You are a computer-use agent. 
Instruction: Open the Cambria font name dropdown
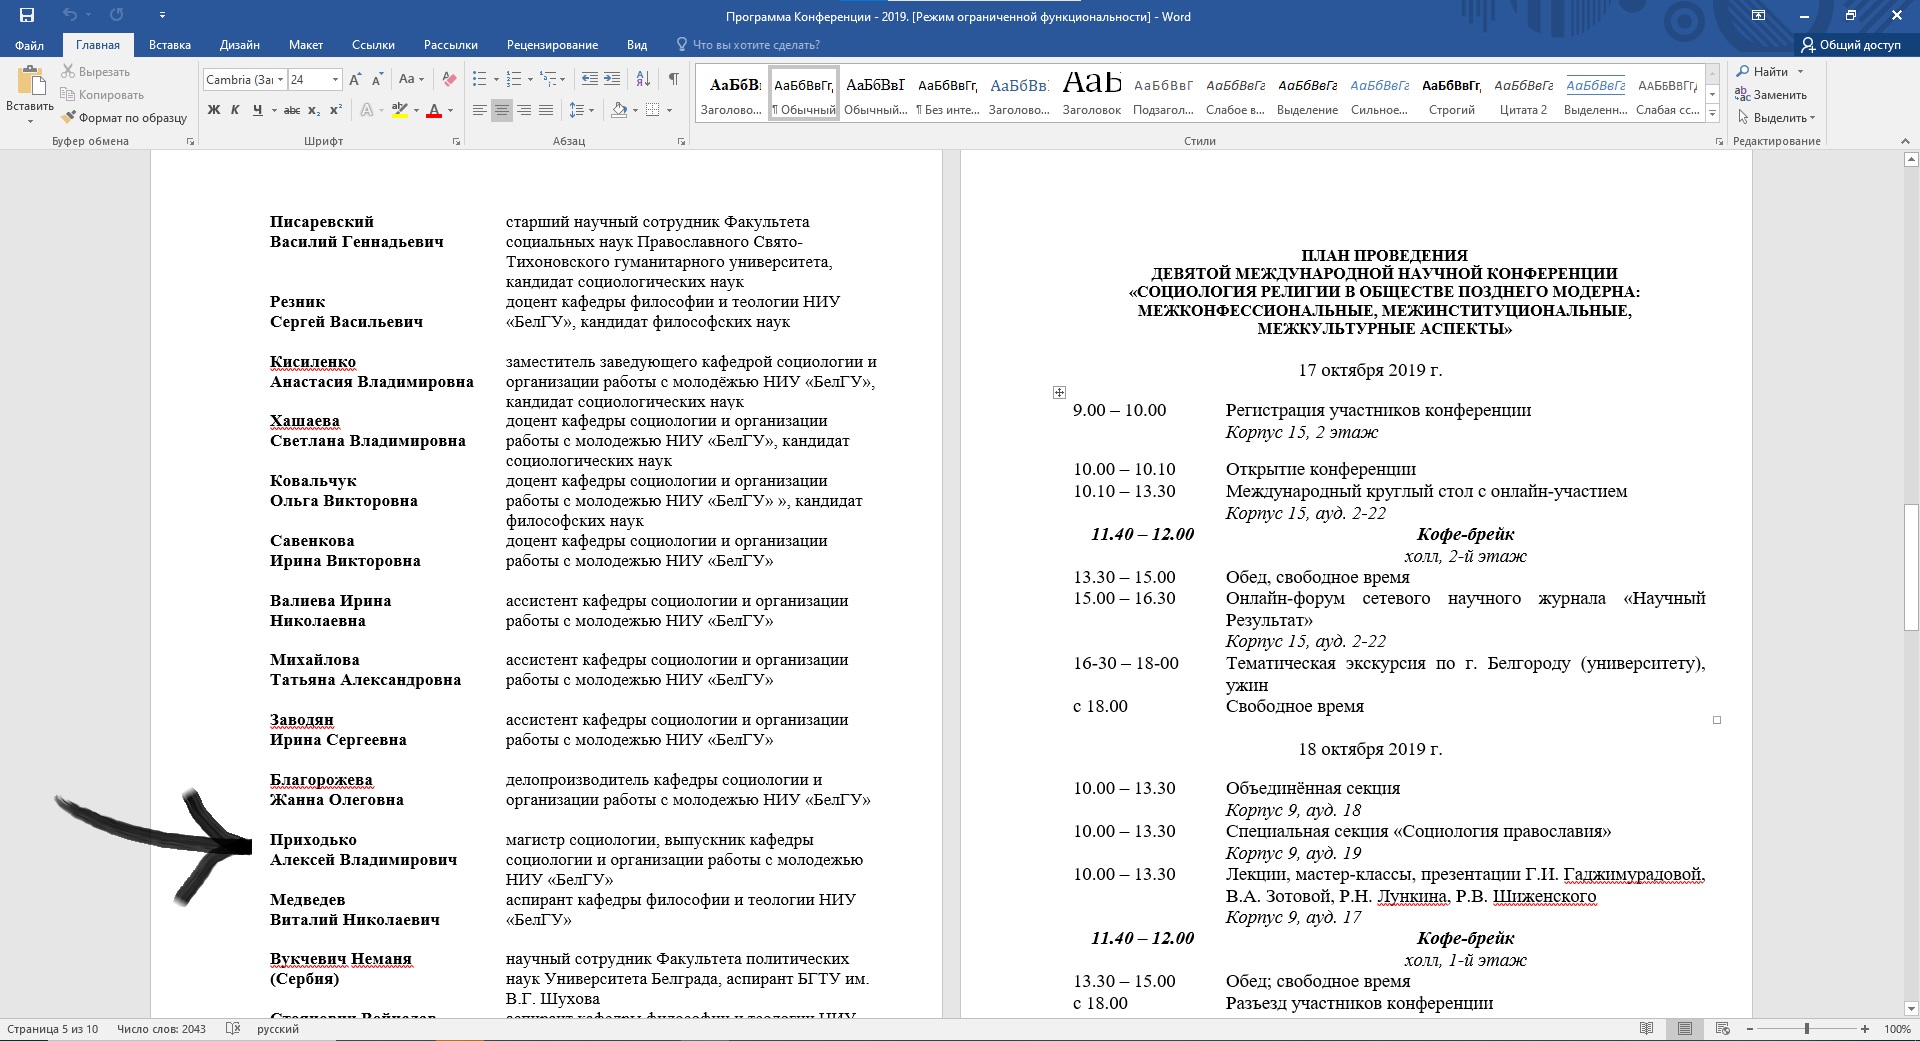pos(281,80)
